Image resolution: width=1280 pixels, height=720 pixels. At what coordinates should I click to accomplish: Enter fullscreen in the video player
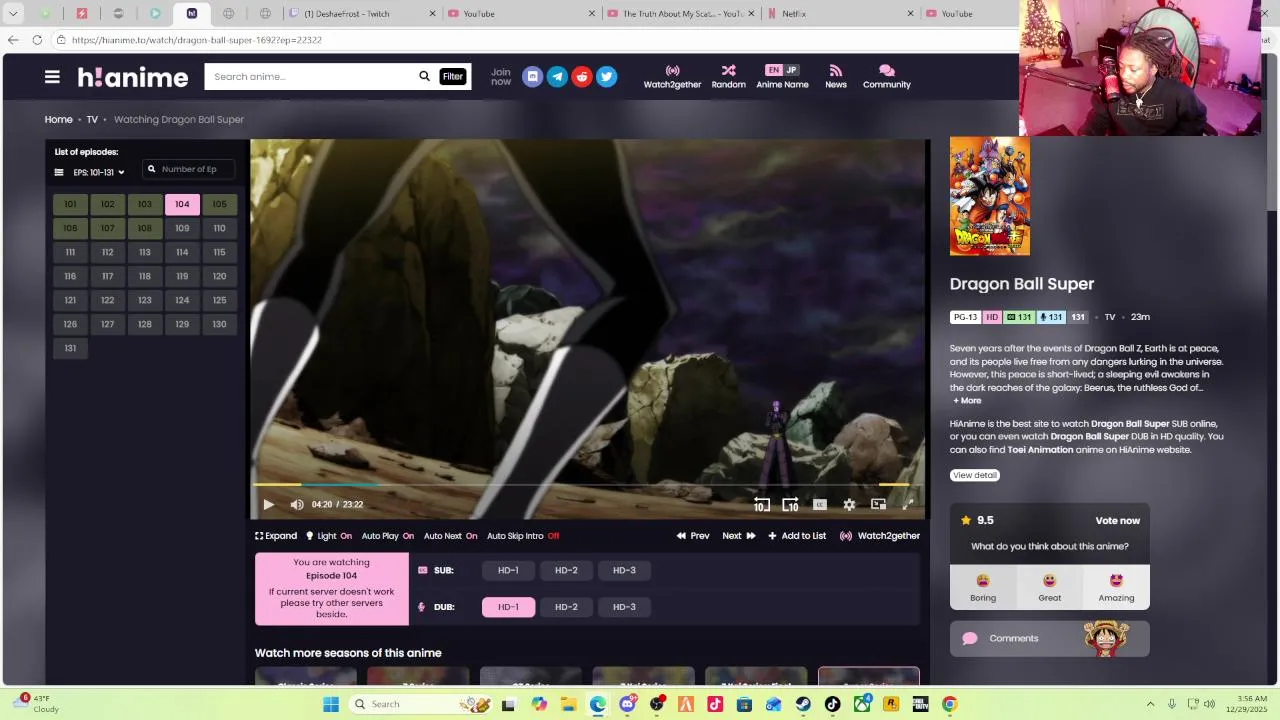(x=907, y=505)
